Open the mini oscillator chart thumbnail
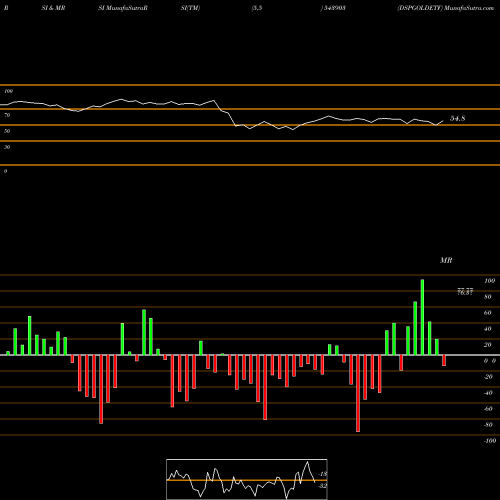The width and height of the screenshot is (500, 500). (x=247, y=479)
